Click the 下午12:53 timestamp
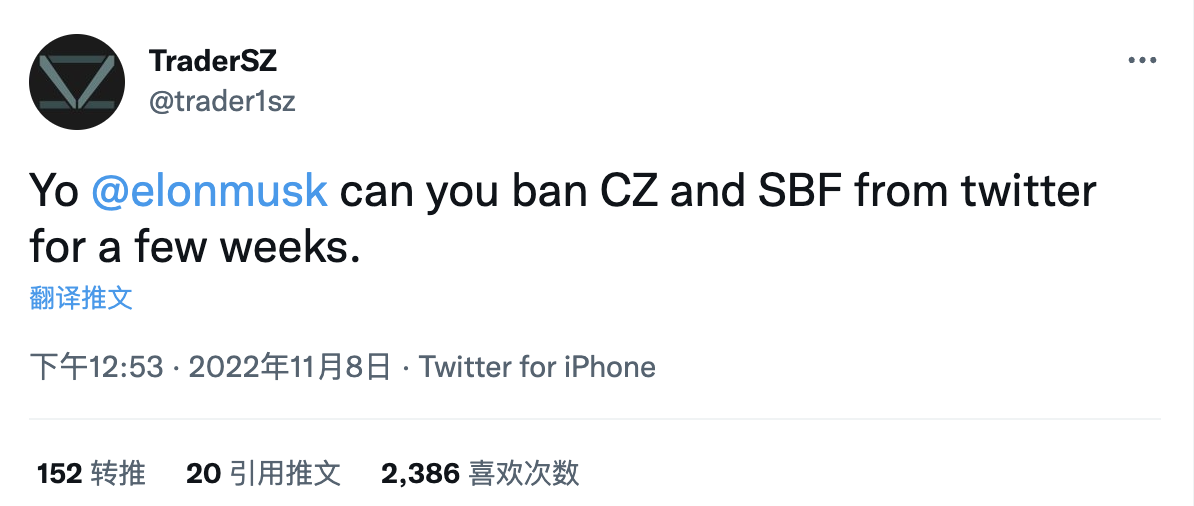 click(96, 367)
